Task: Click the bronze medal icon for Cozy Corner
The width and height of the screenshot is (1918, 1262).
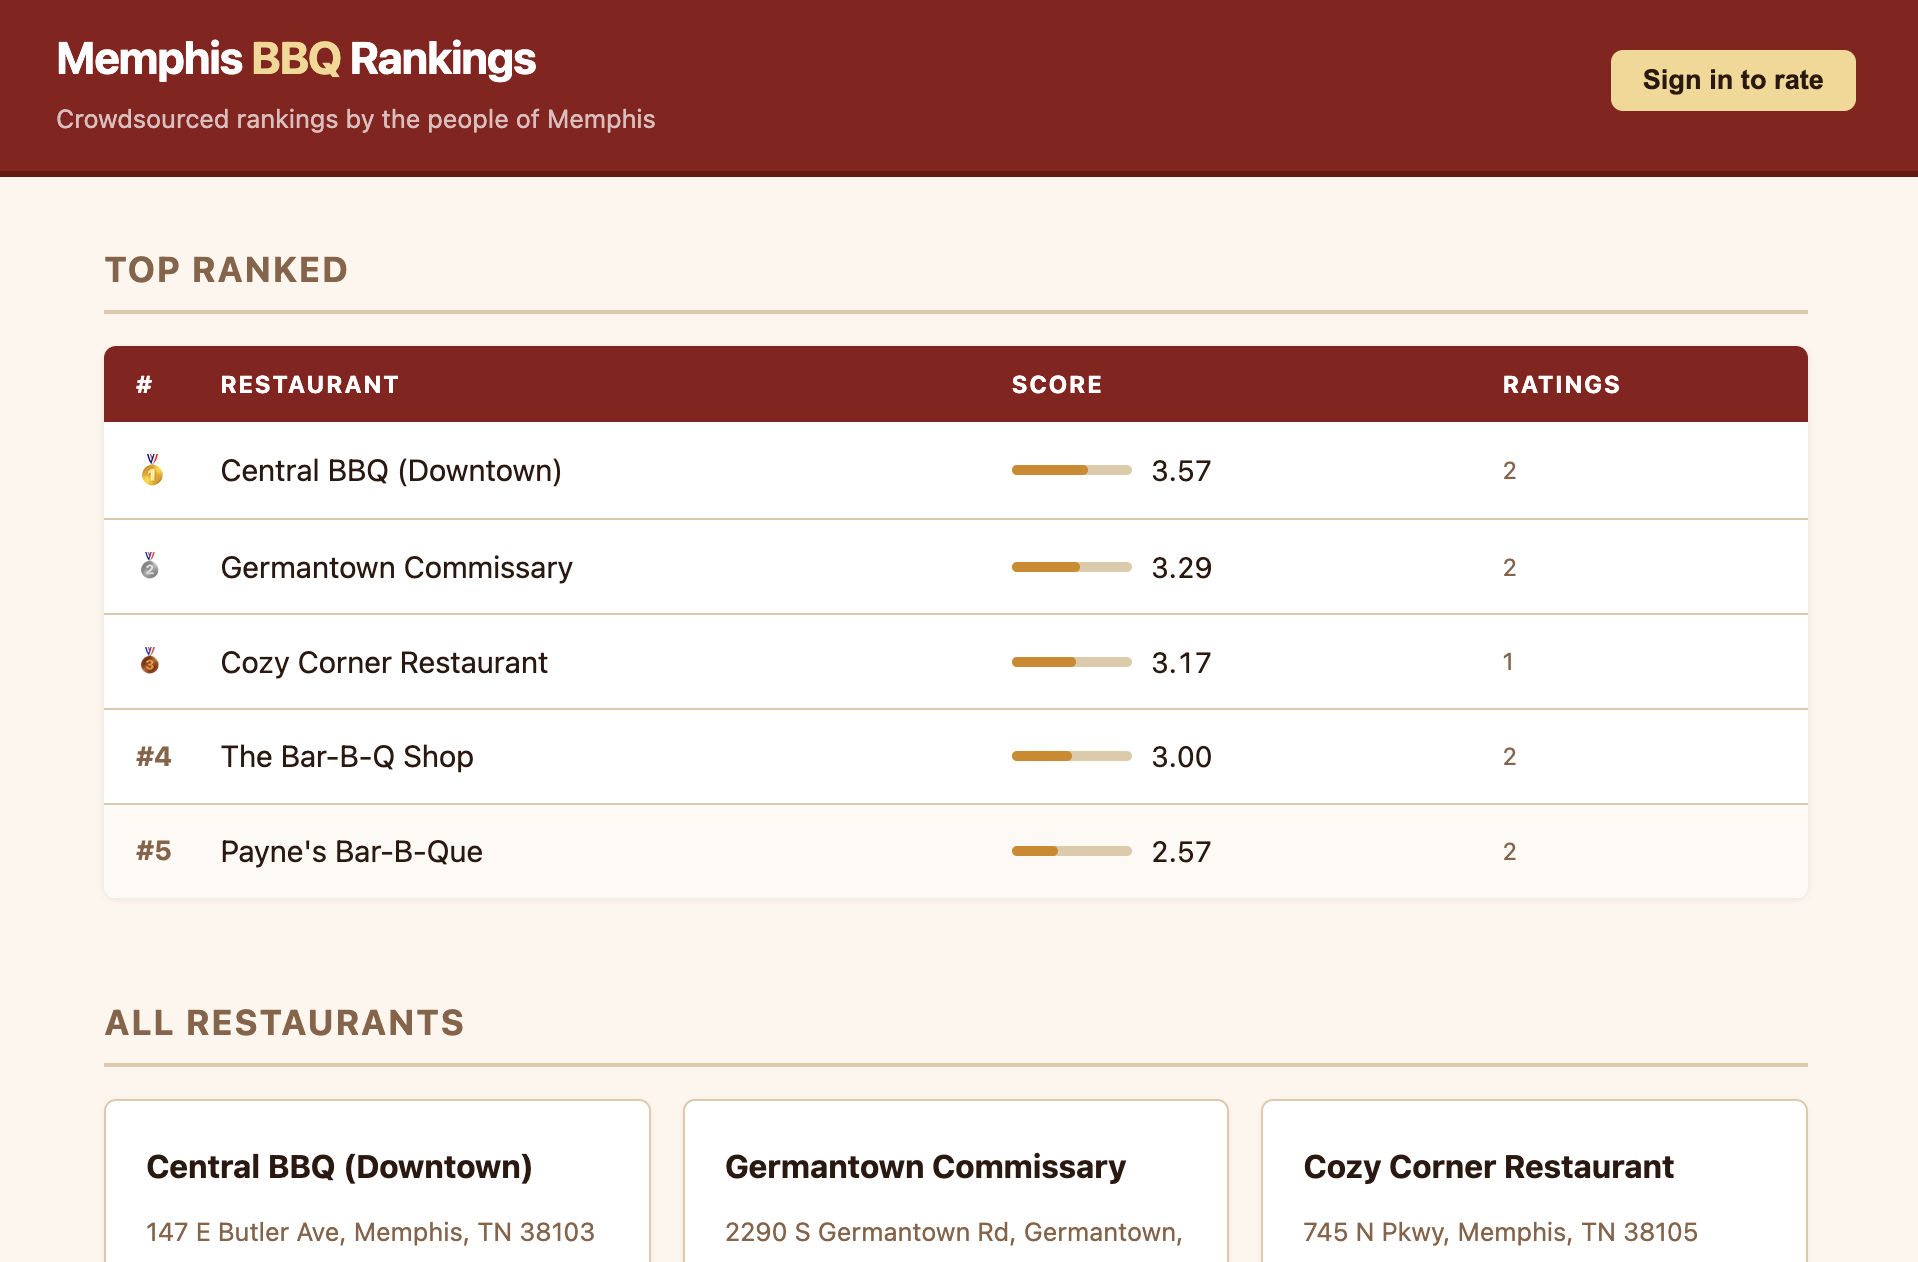Action: 150,661
